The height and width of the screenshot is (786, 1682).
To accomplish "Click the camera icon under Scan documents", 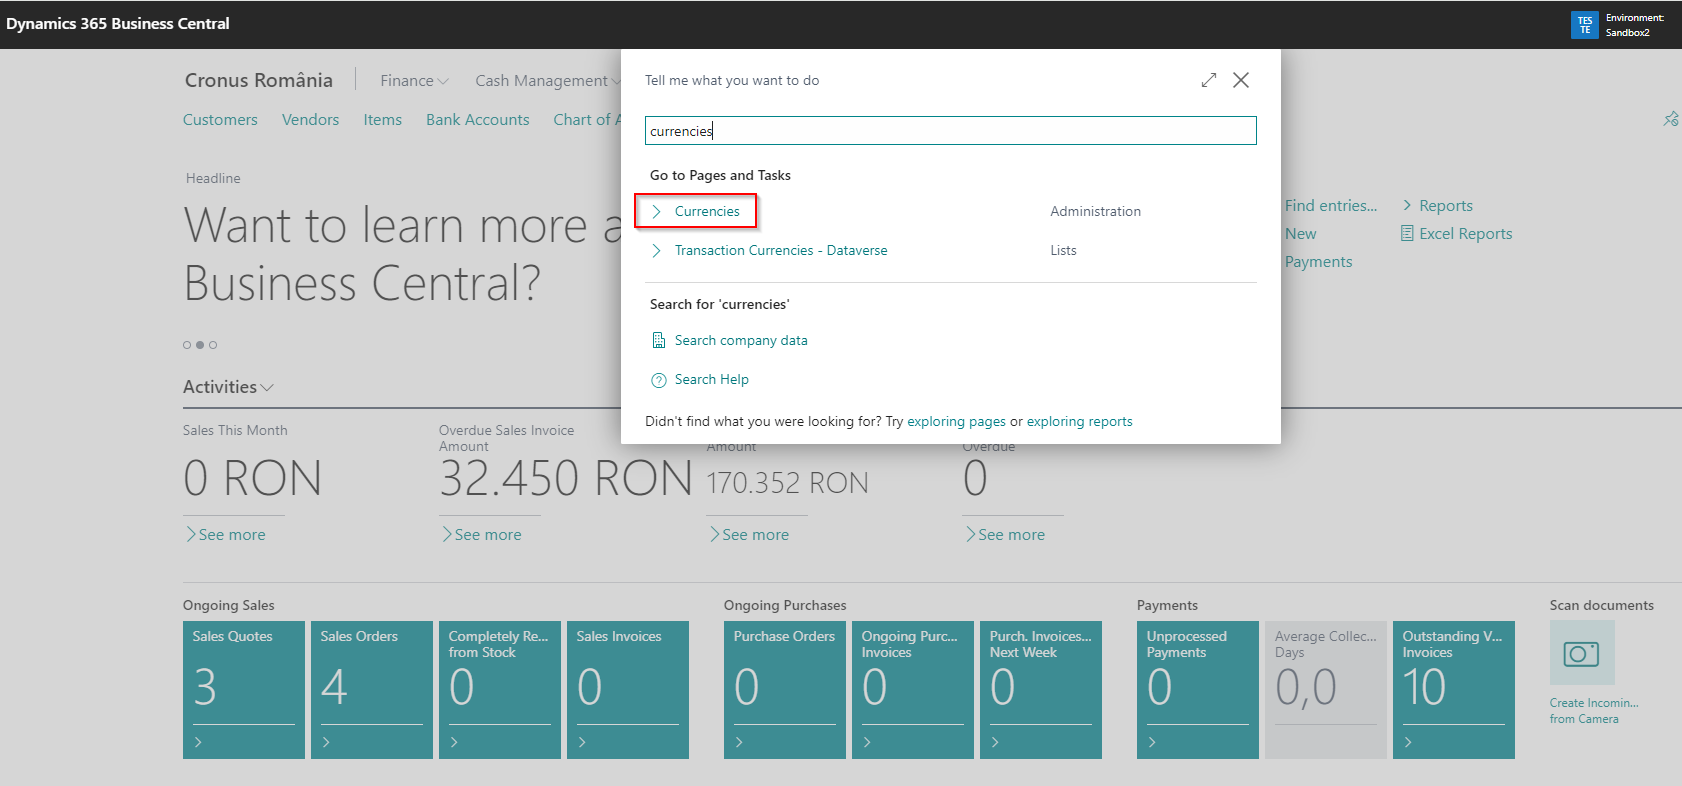I will (1581, 653).
